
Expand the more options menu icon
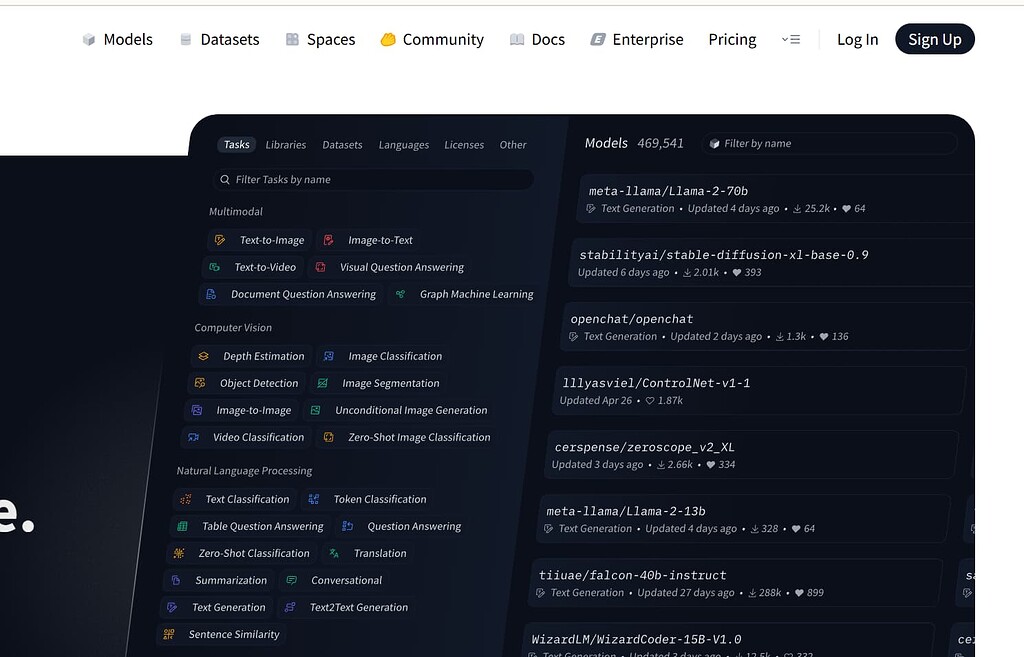click(791, 40)
